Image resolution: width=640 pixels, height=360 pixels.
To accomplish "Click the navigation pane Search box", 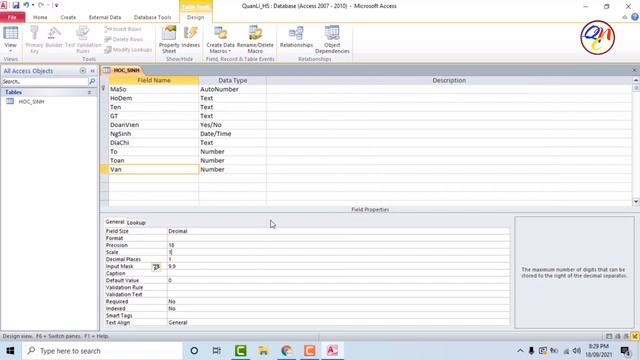I will point(44,82).
